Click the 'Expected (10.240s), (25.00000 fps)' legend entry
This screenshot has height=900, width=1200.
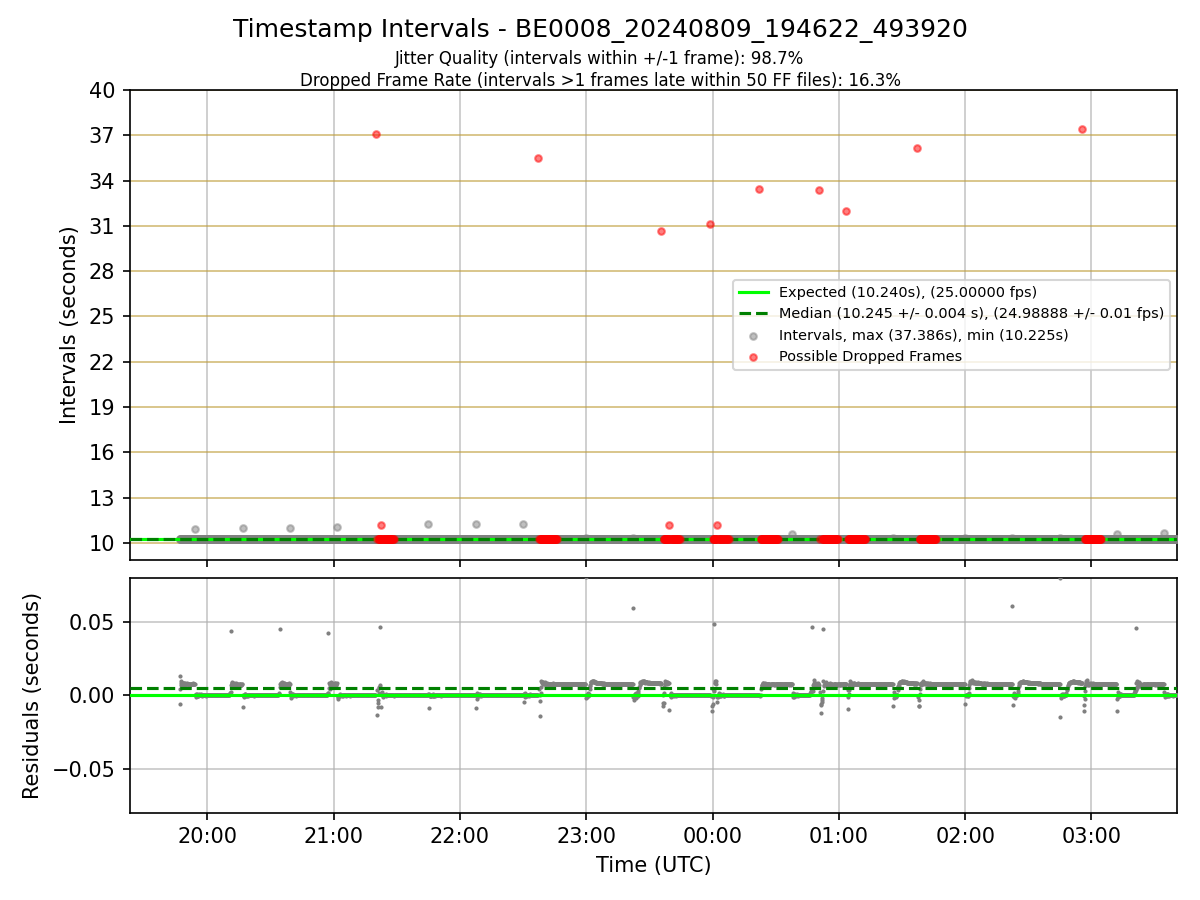coord(907,292)
